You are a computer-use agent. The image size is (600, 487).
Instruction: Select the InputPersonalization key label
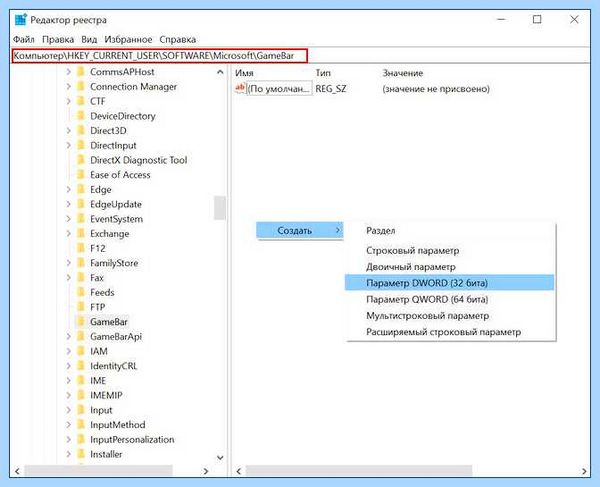132,440
